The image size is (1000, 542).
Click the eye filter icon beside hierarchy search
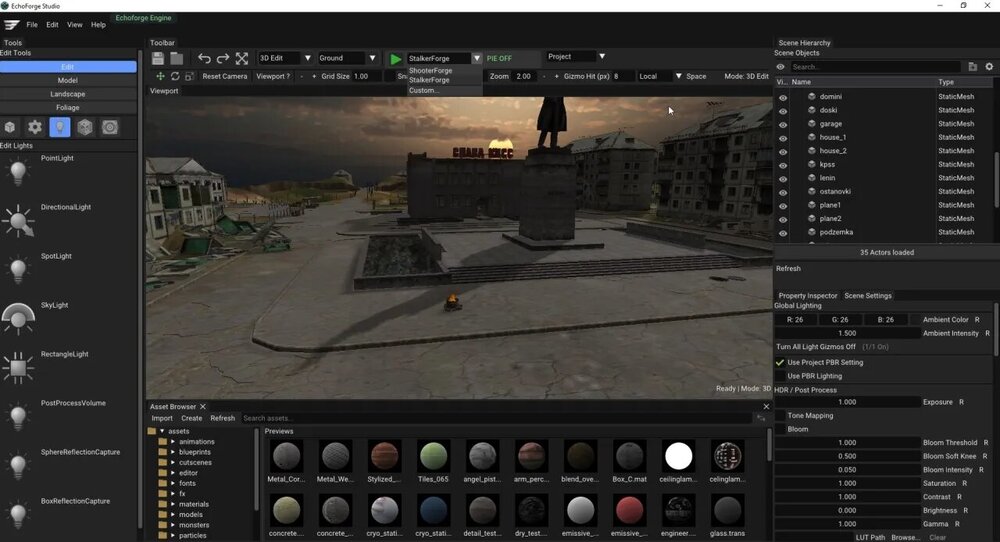[781, 66]
